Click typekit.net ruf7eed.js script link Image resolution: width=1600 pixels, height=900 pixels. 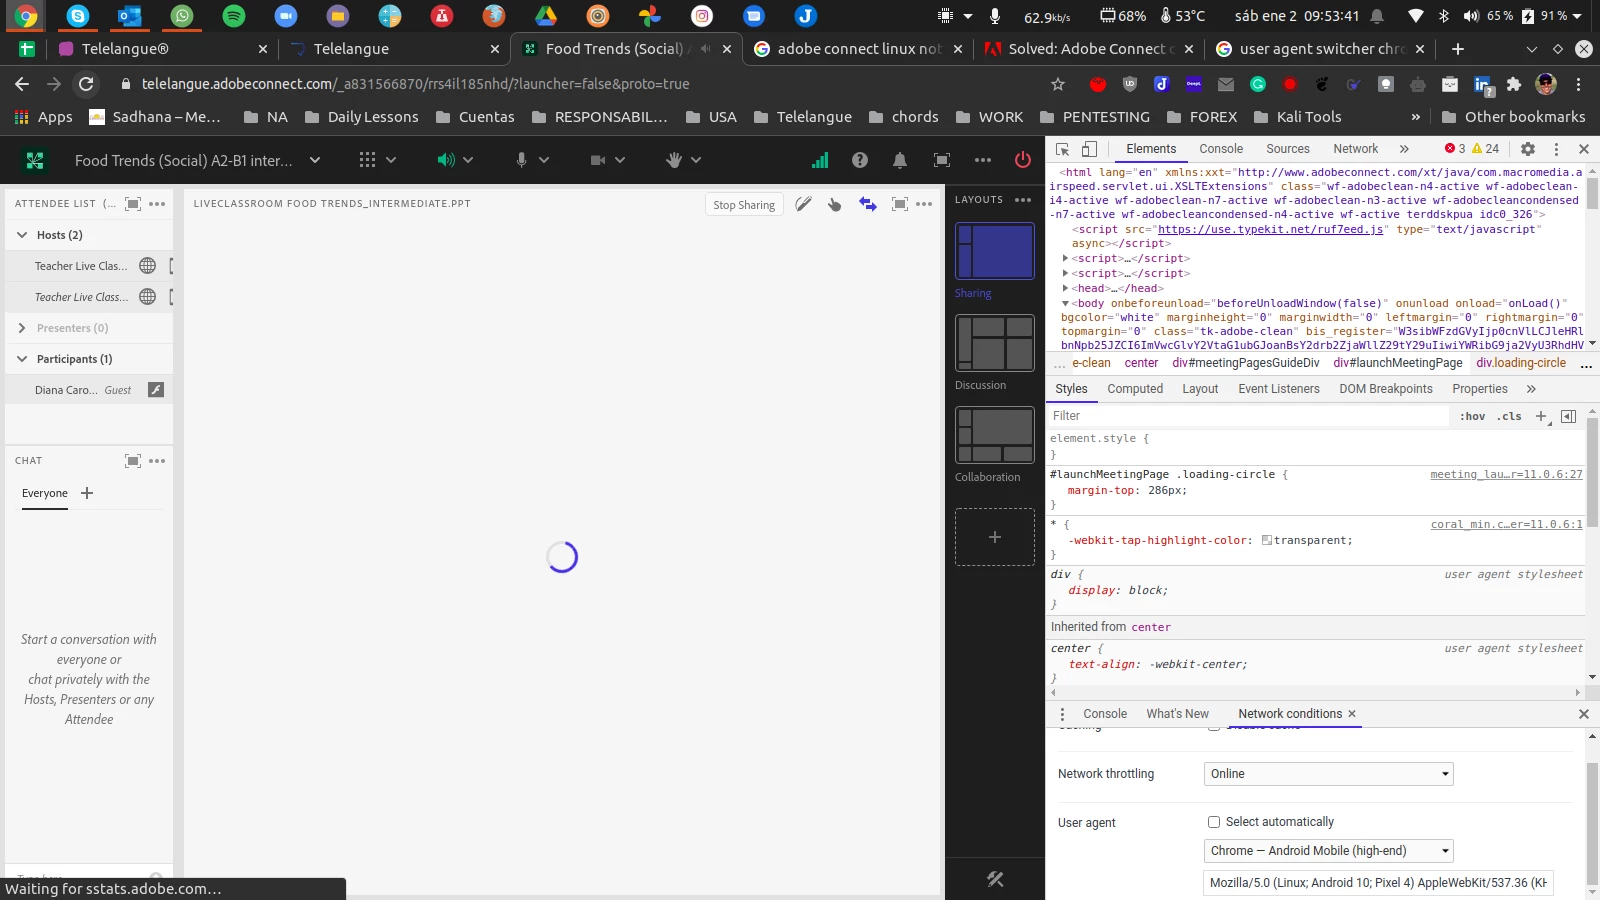[x=1270, y=229]
